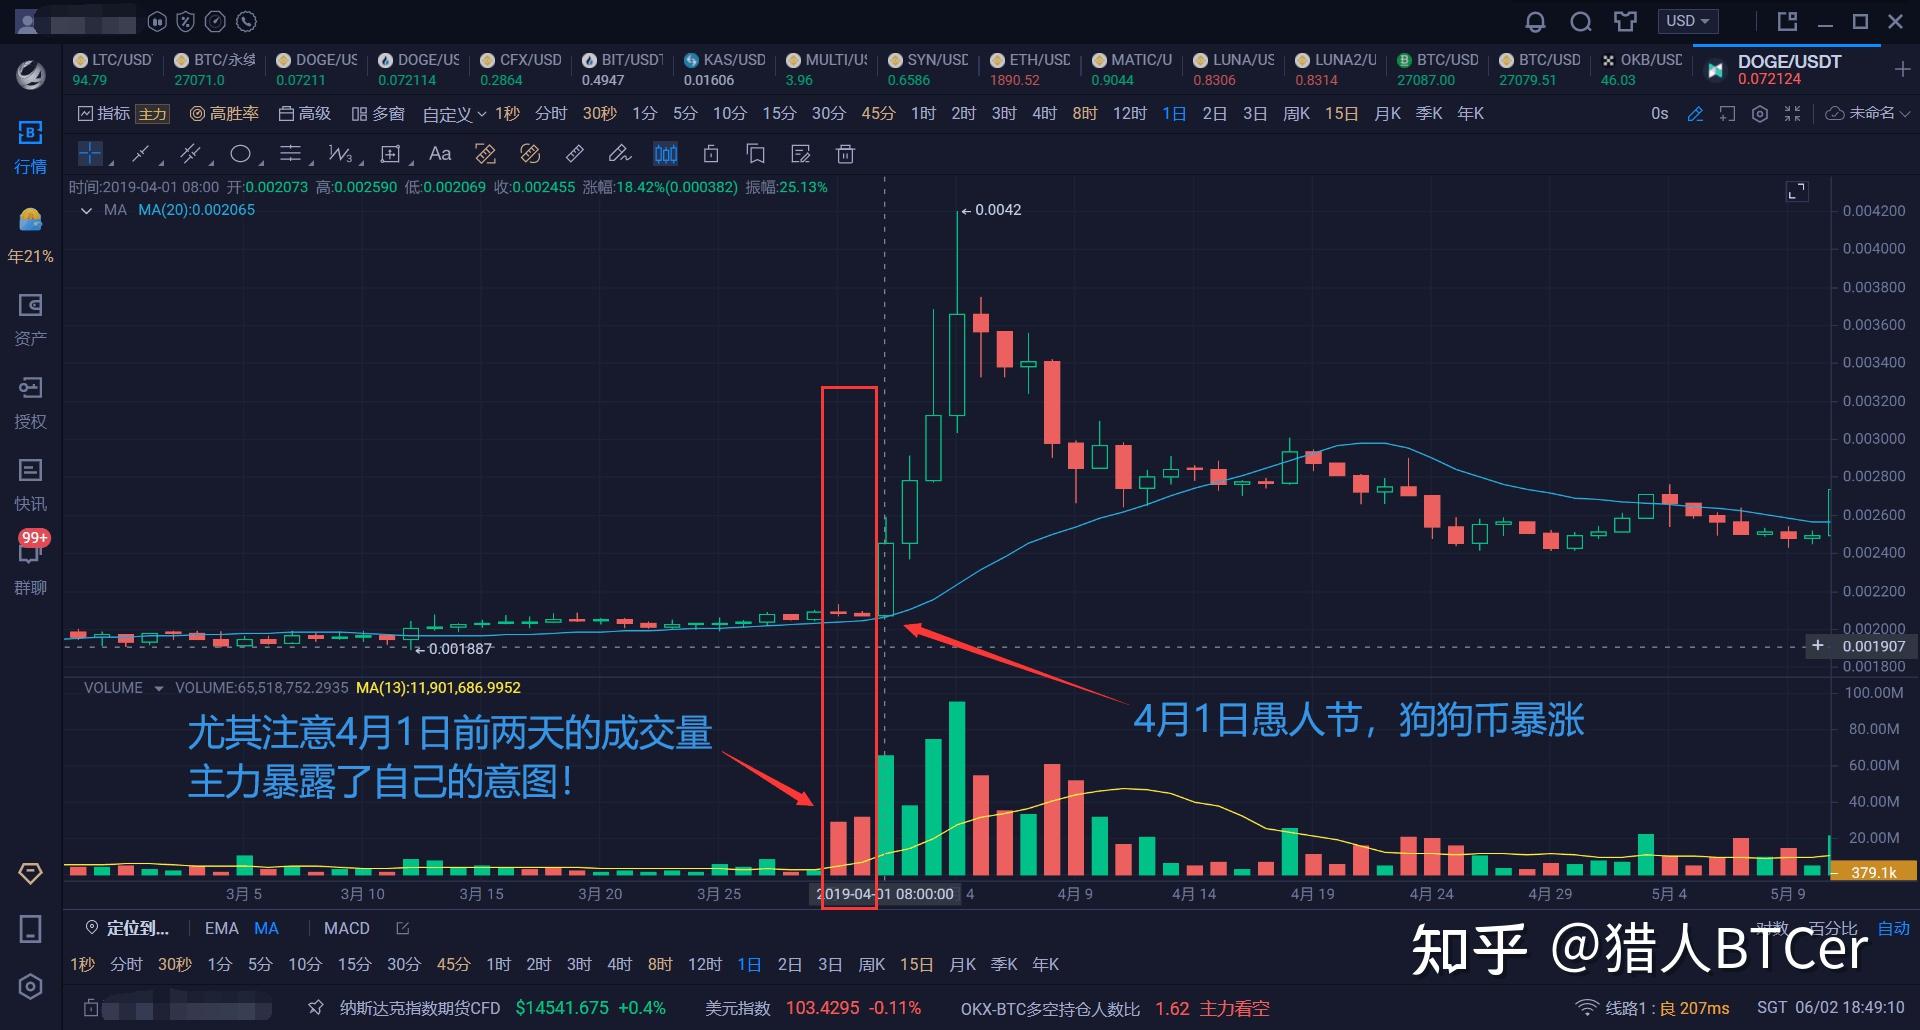Toggle the lock icon in status bar
1920x1030 pixels.
pyautogui.click(x=91, y=1008)
